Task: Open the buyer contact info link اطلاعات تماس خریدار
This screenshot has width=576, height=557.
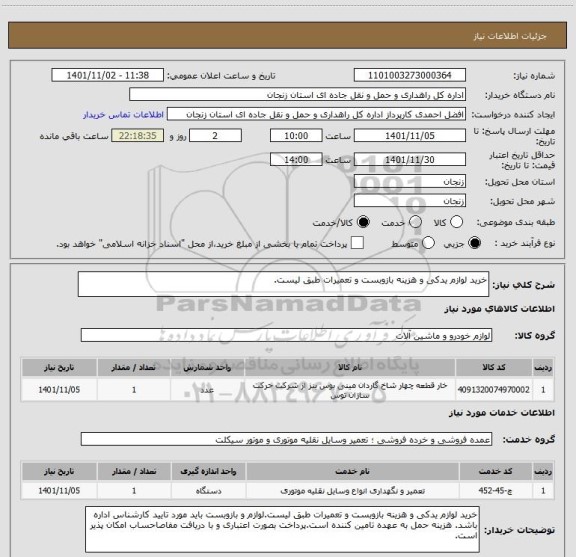Action: point(123,115)
